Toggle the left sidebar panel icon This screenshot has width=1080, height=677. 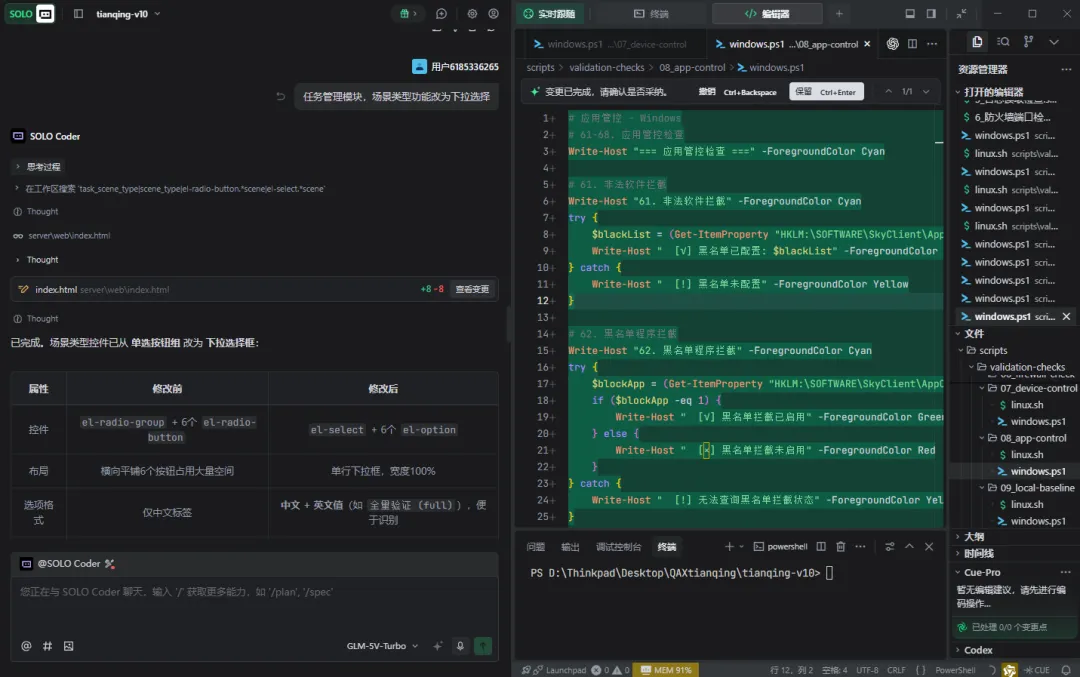tap(79, 14)
